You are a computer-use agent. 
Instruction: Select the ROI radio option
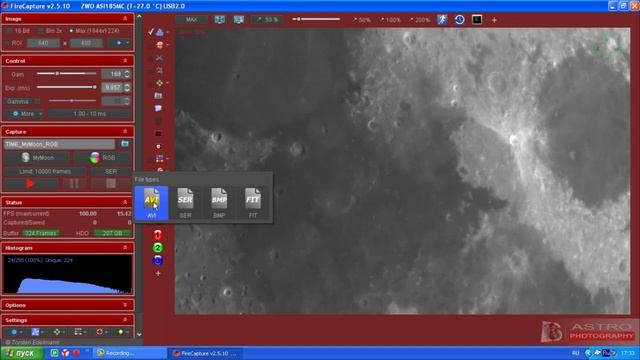(14, 43)
